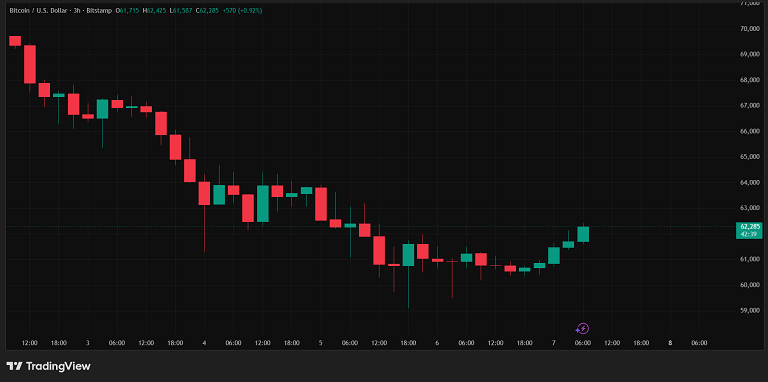768x382 pixels.
Task: Click the 65,000 price axis label
Action: click(x=750, y=157)
